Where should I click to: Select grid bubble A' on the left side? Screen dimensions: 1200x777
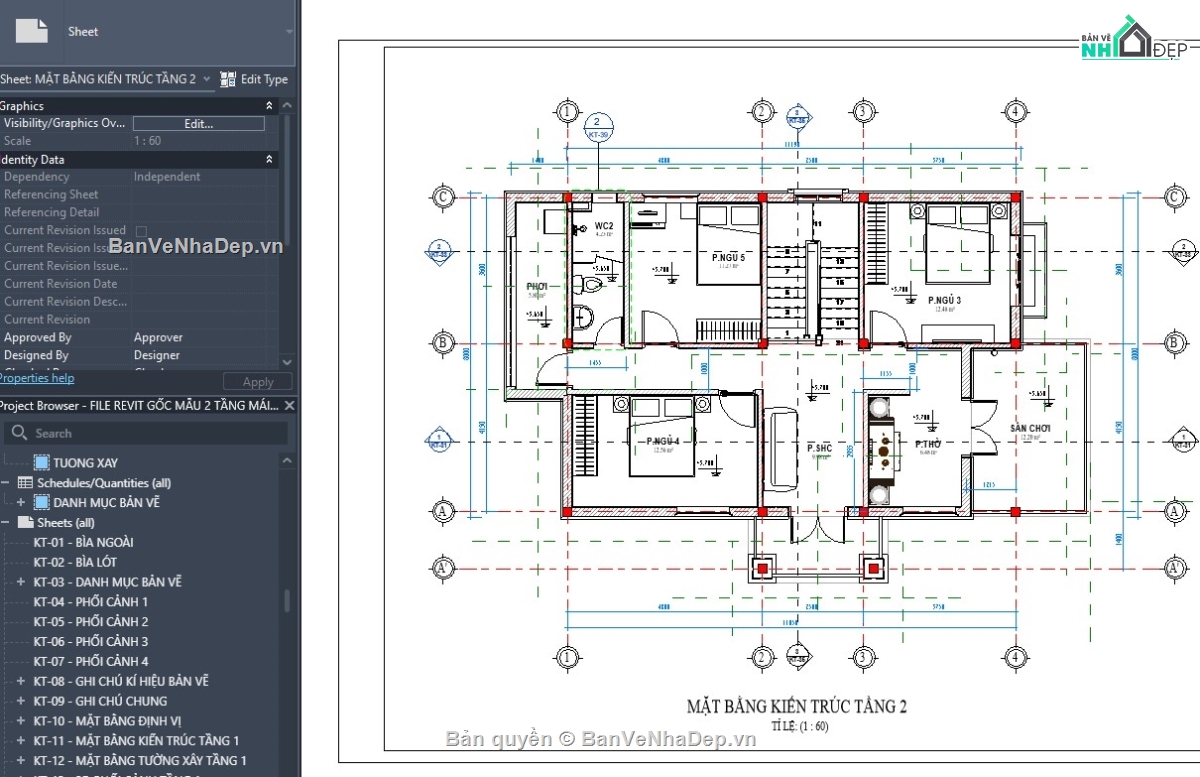click(x=443, y=568)
